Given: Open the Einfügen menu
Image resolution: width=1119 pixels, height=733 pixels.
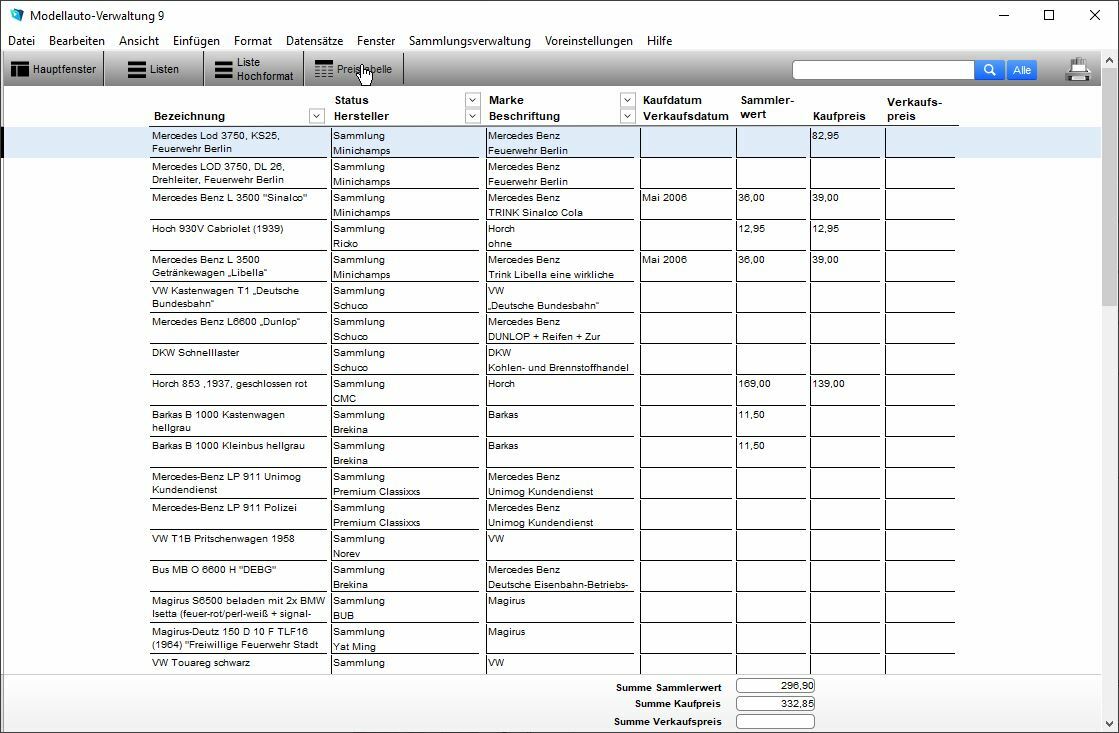Looking at the screenshot, I should 196,41.
